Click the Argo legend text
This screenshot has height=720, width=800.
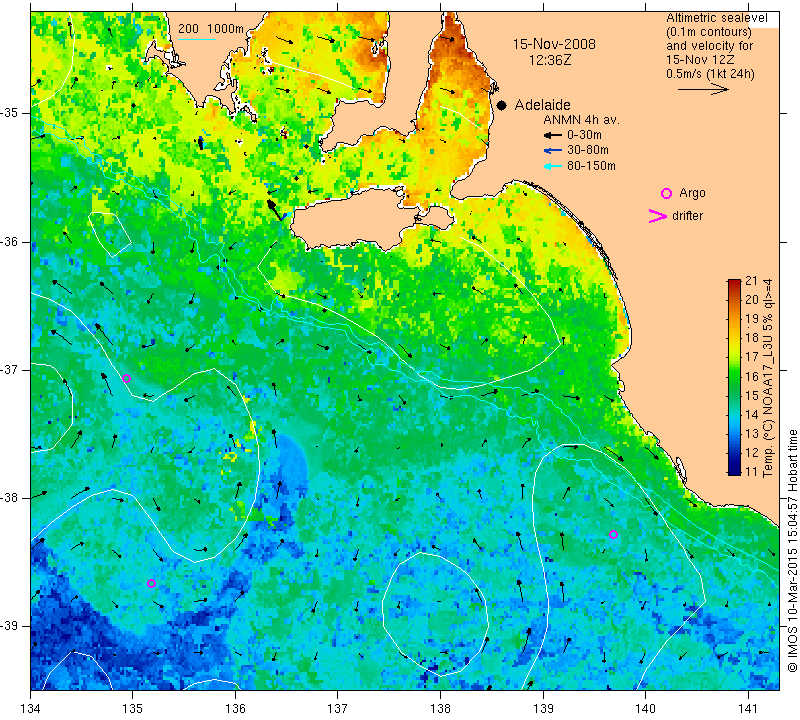(x=692, y=193)
